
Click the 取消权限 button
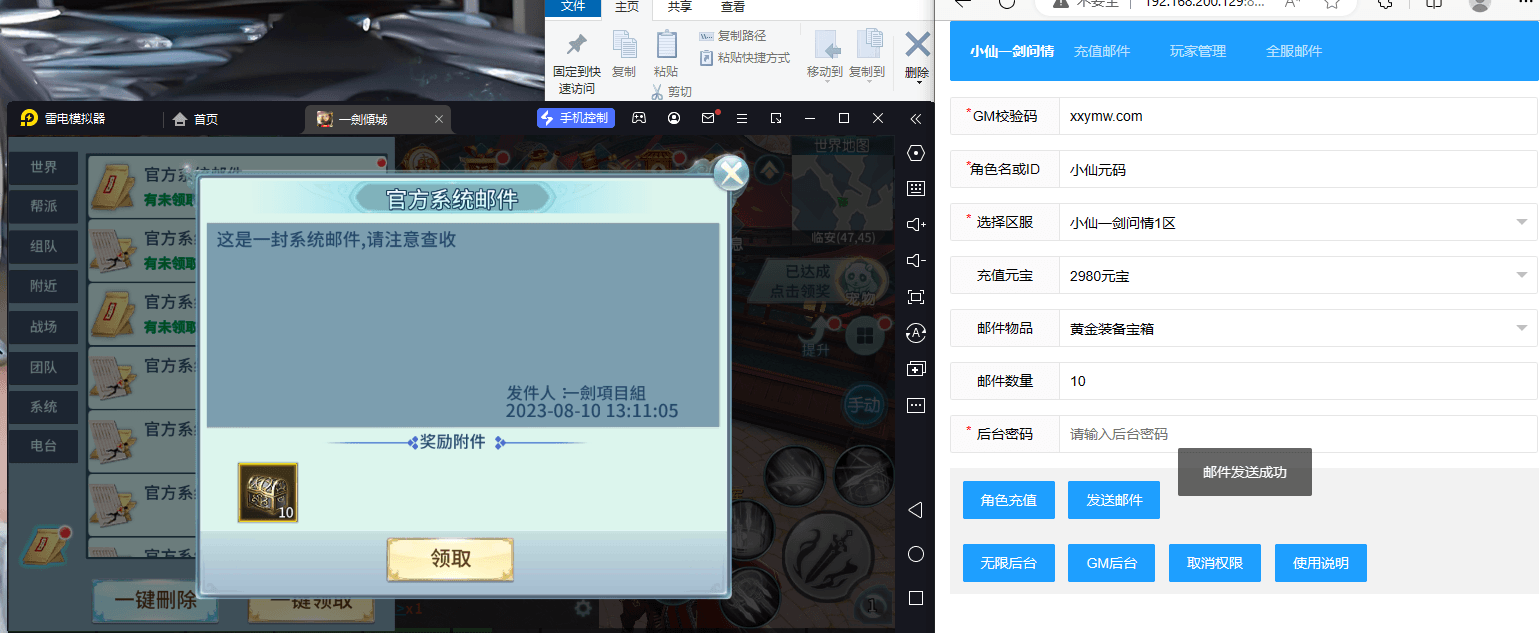[x=1215, y=563]
